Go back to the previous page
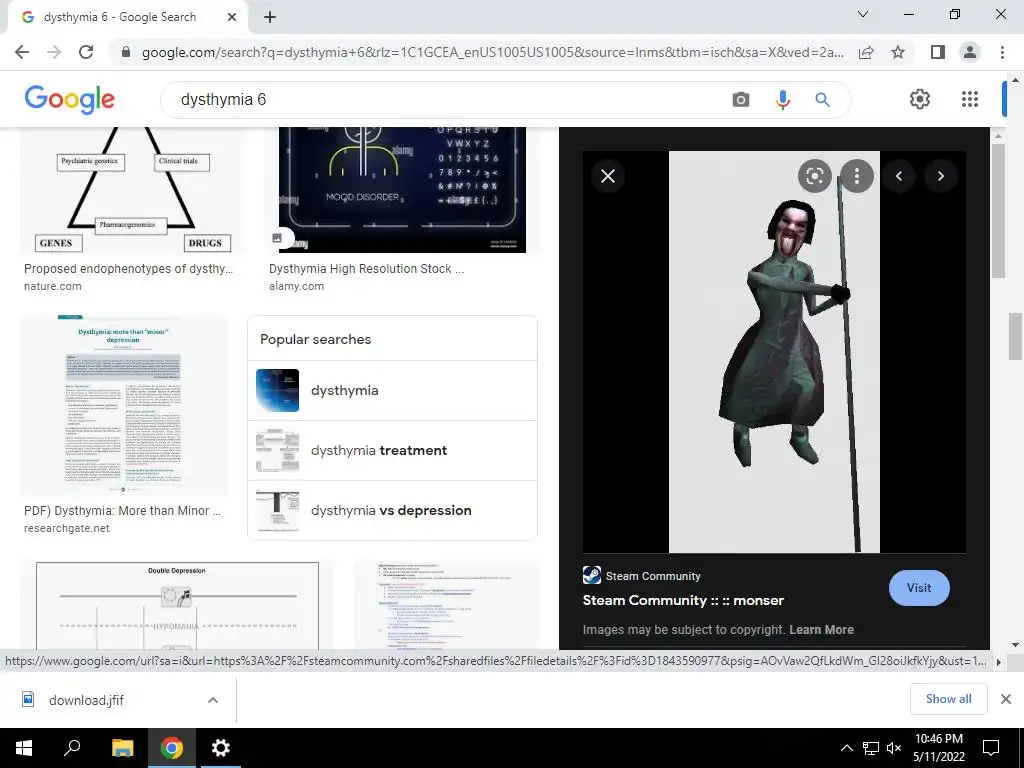The width and height of the screenshot is (1024, 768). tap(22, 52)
